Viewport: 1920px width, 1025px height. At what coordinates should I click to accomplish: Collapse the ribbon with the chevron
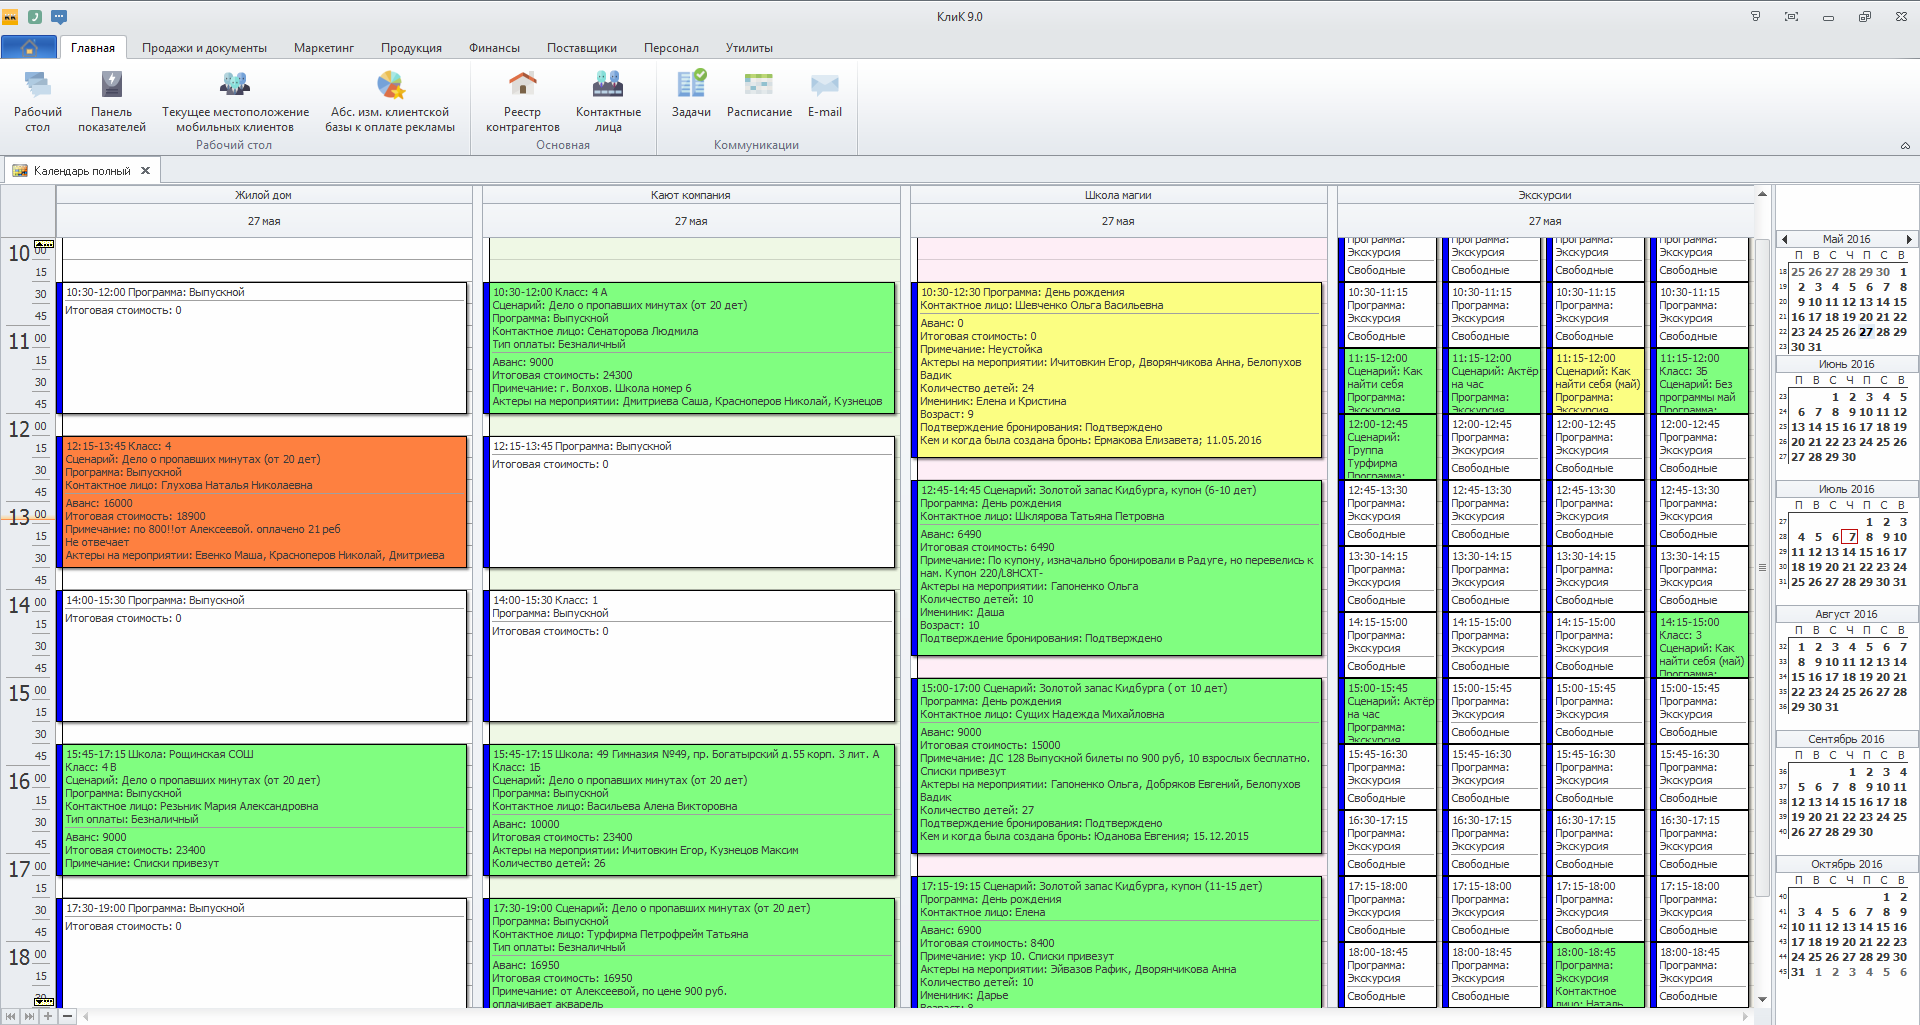[x=1905, y=146]
